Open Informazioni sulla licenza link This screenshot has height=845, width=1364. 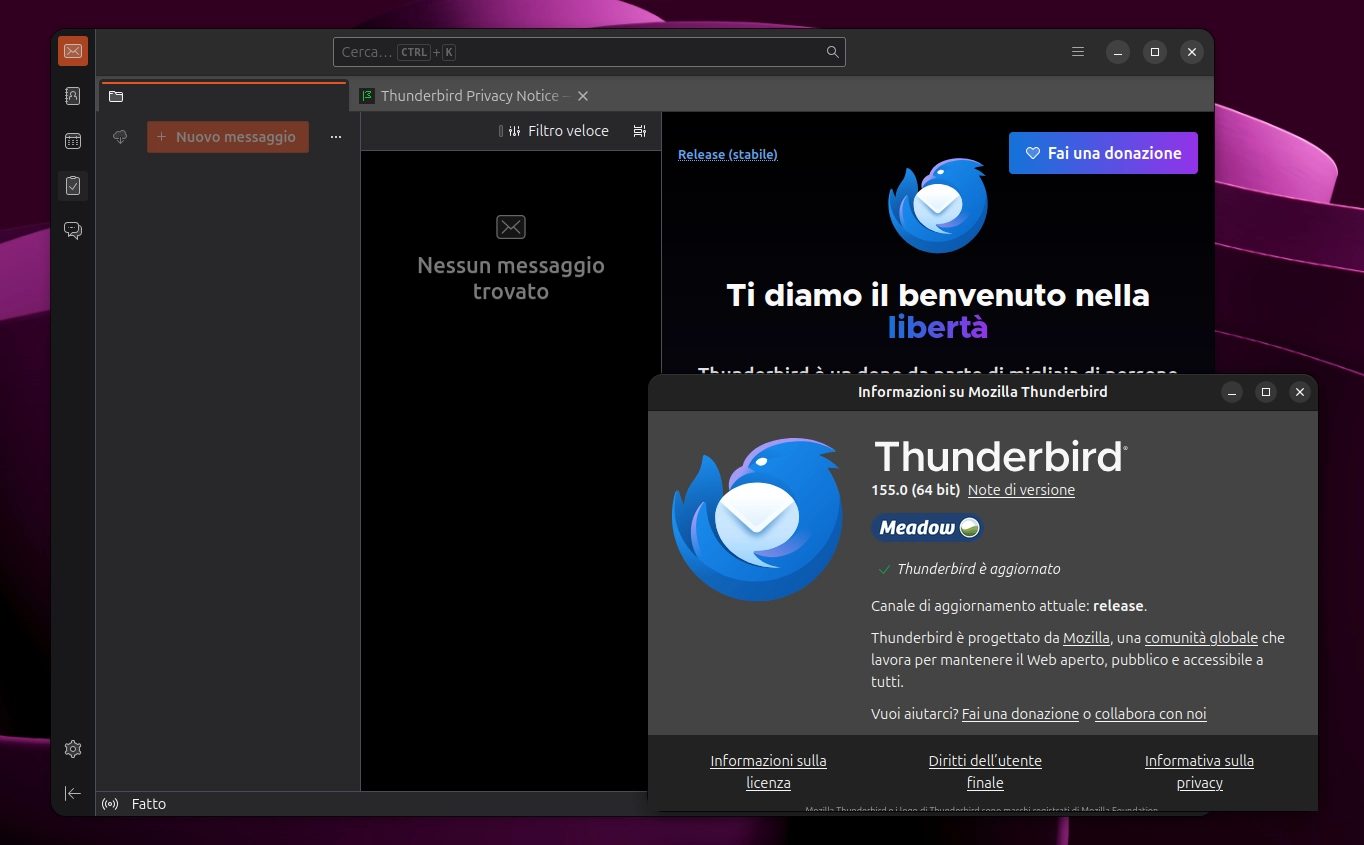point(768,772)
